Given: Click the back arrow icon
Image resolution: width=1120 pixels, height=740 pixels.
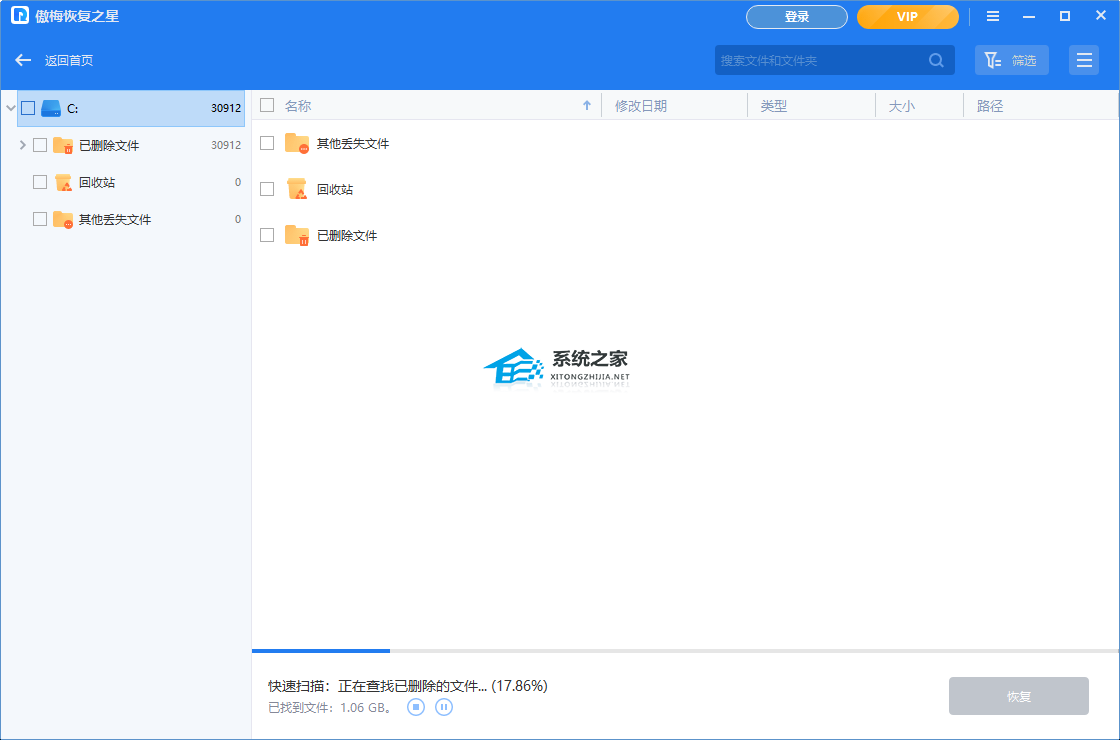Looking at the screenshot, I should 23,61.
